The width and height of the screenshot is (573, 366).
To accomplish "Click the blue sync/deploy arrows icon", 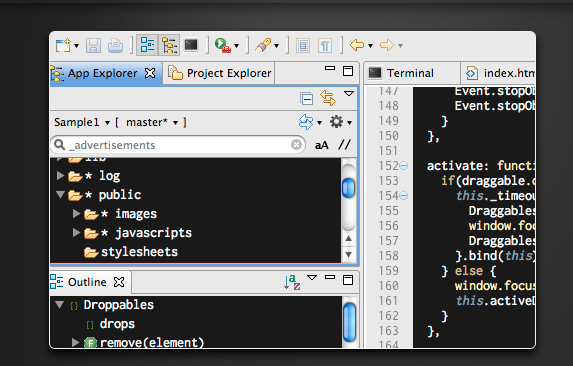I will coord(306,122).
